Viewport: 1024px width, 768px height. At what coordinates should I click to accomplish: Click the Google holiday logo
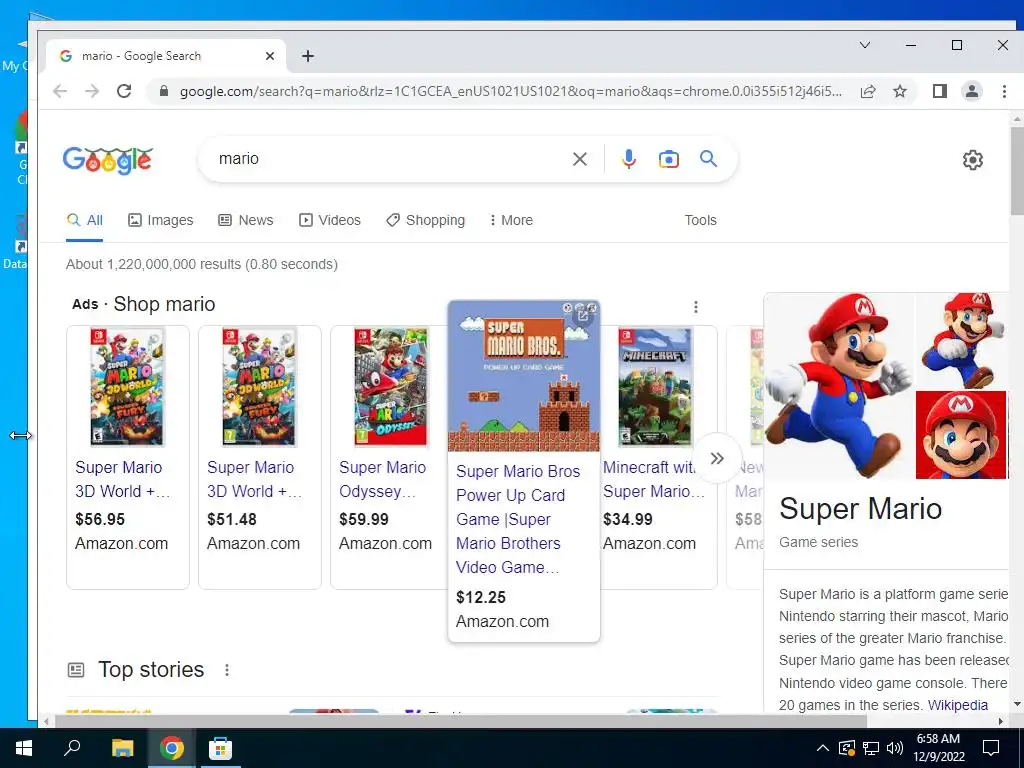[108, 159]
